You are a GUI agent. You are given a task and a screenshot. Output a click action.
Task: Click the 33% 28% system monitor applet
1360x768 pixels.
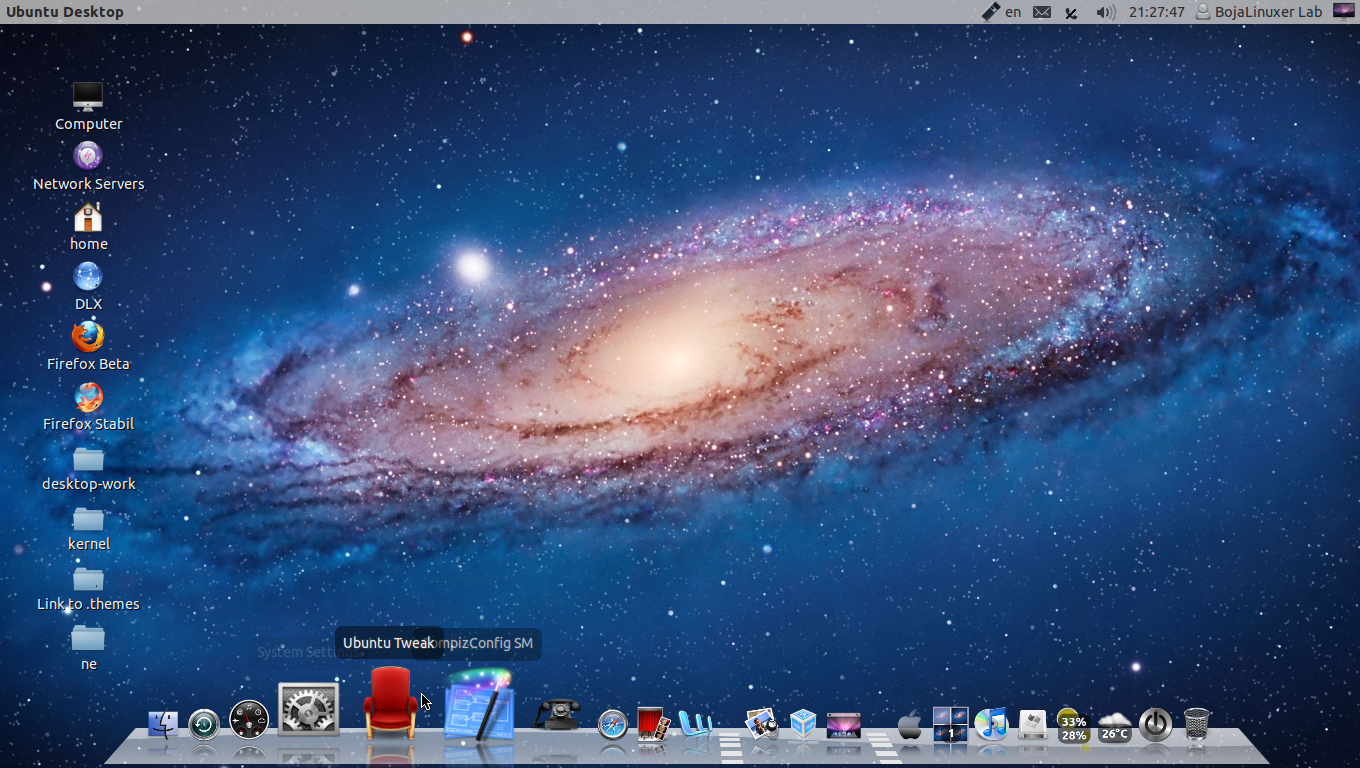pos(1073,725)
